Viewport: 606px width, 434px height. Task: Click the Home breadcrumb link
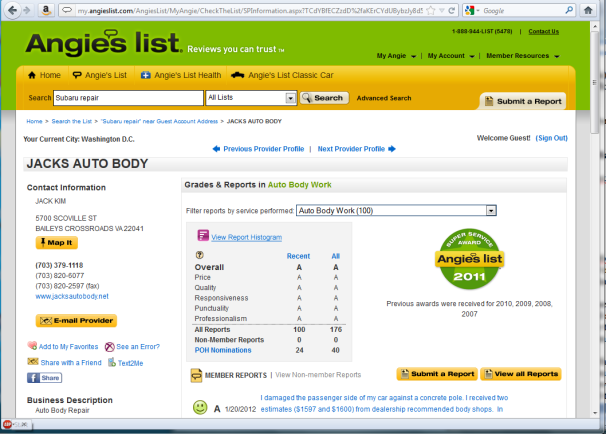point(34,121)
